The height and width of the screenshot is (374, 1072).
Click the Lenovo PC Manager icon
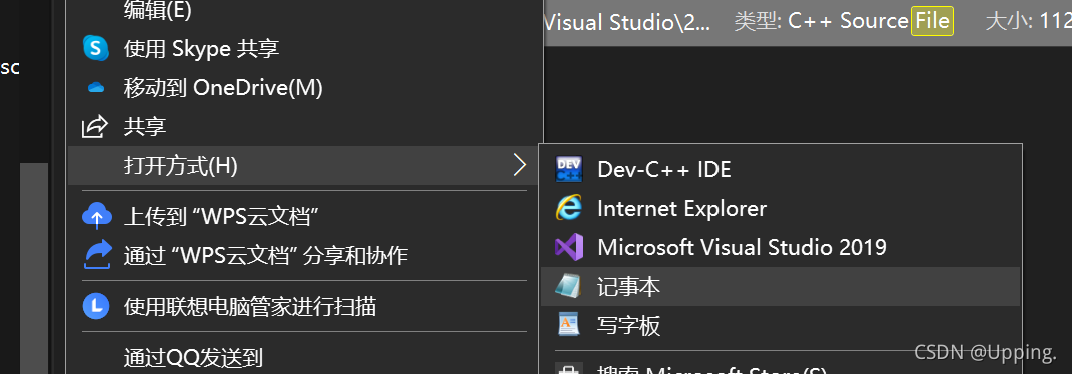point(96,306)
